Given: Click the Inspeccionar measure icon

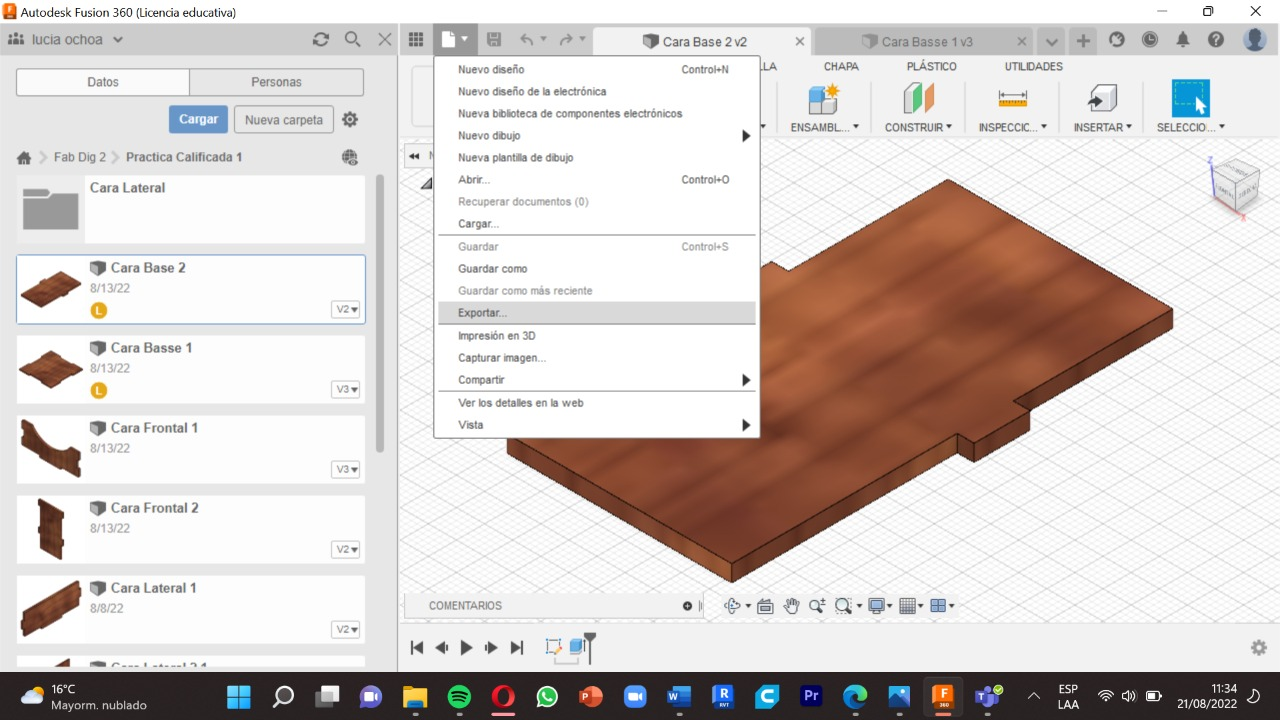Looking at the screenshot, I should pos(1013,99).
